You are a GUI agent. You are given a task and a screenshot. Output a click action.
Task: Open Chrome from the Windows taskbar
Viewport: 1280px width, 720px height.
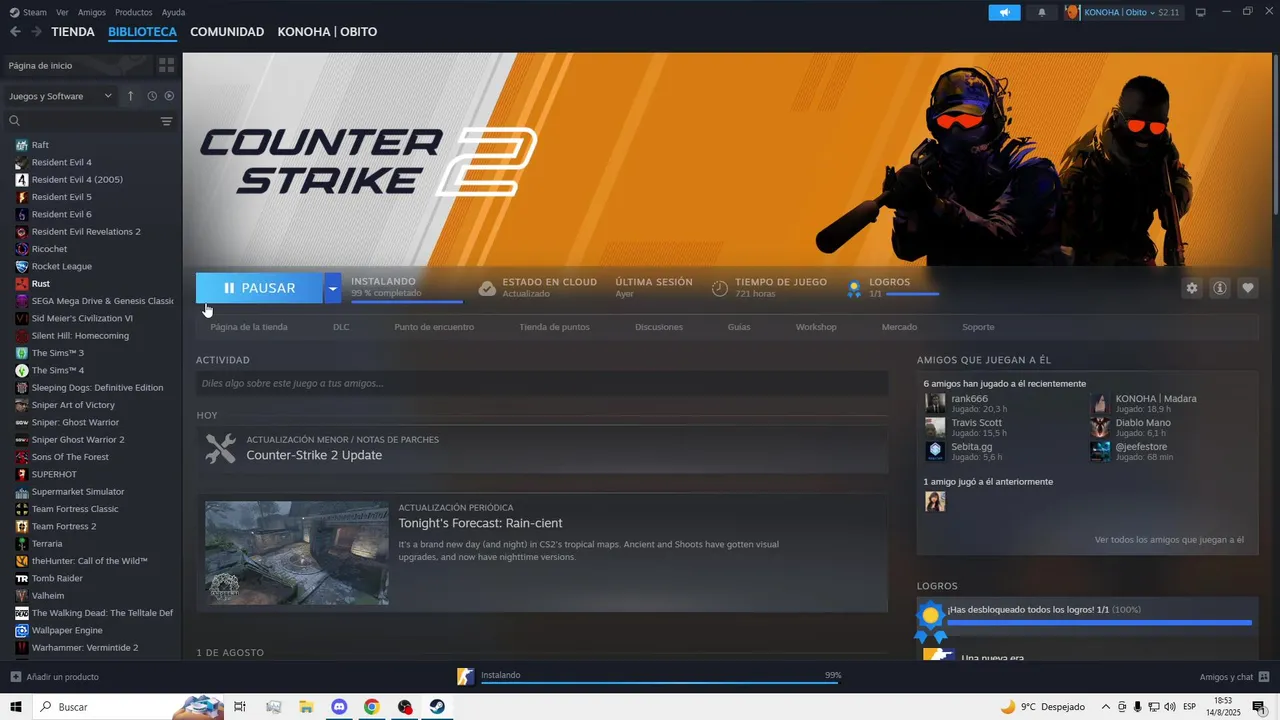point(371,707)
